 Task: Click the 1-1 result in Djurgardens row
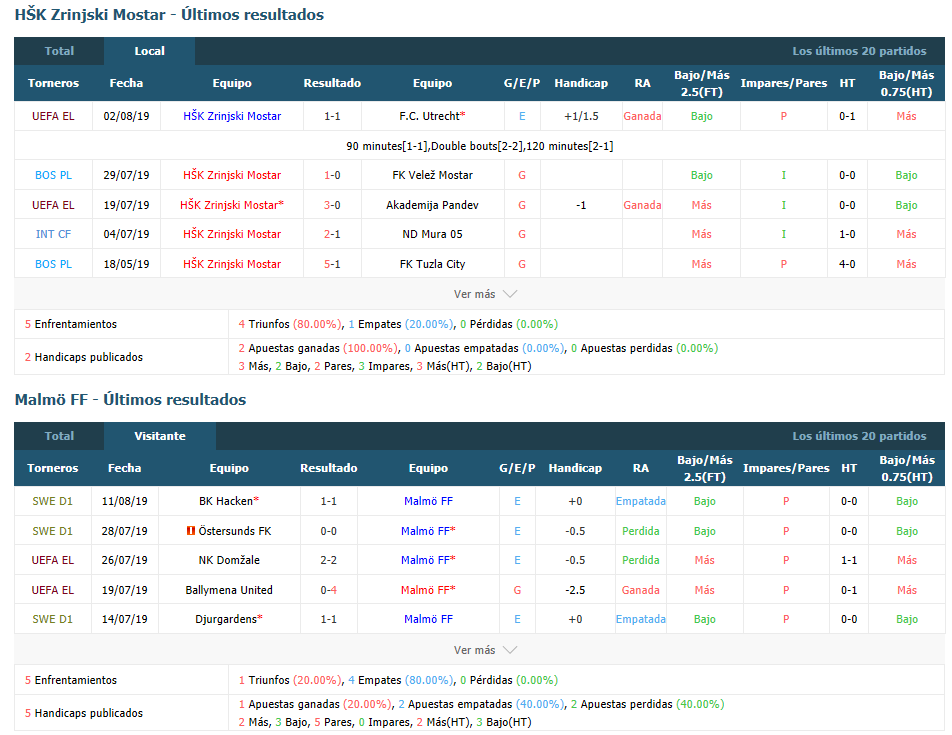[328, 619]
